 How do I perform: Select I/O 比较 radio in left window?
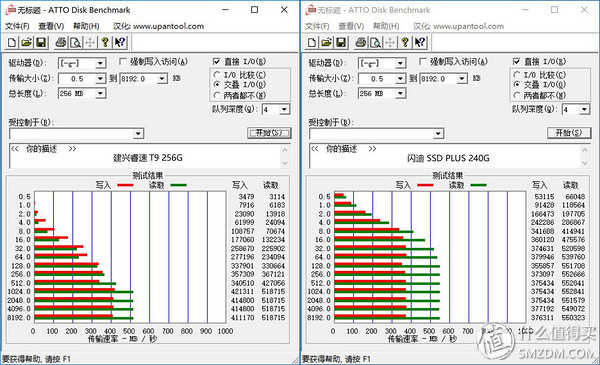point(217,75)
